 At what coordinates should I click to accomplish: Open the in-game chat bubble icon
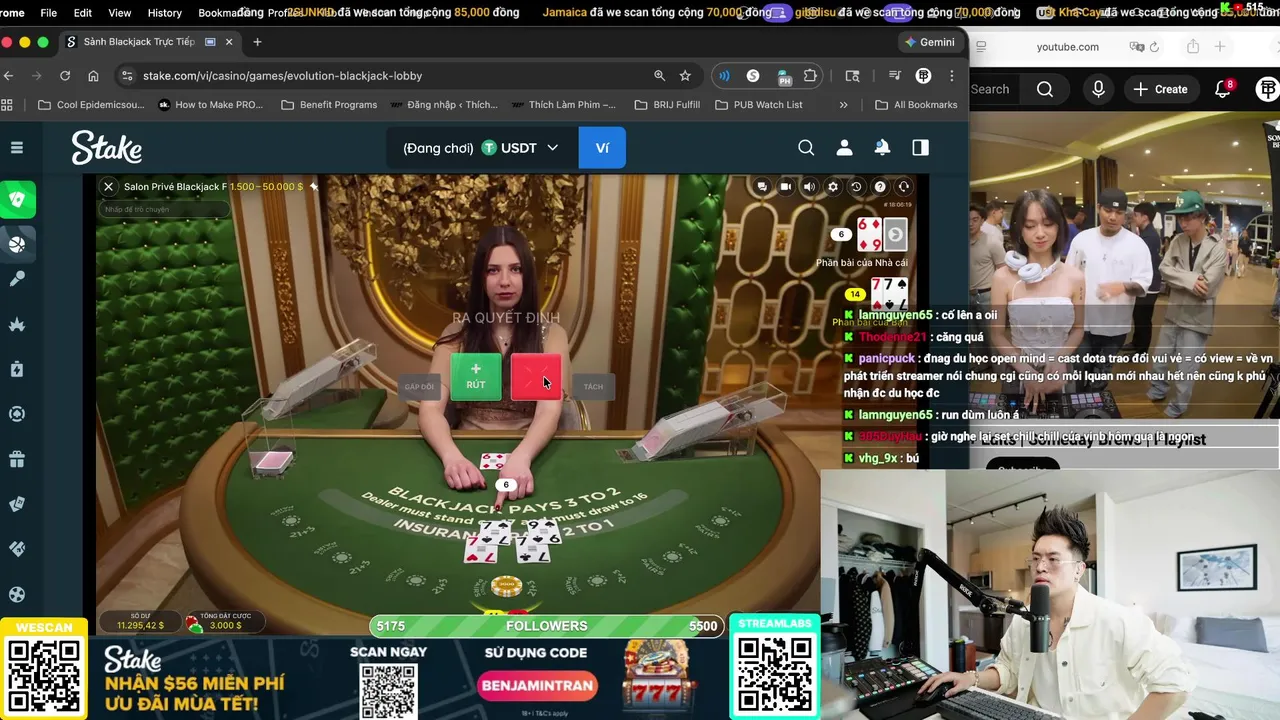coord(762,187)
